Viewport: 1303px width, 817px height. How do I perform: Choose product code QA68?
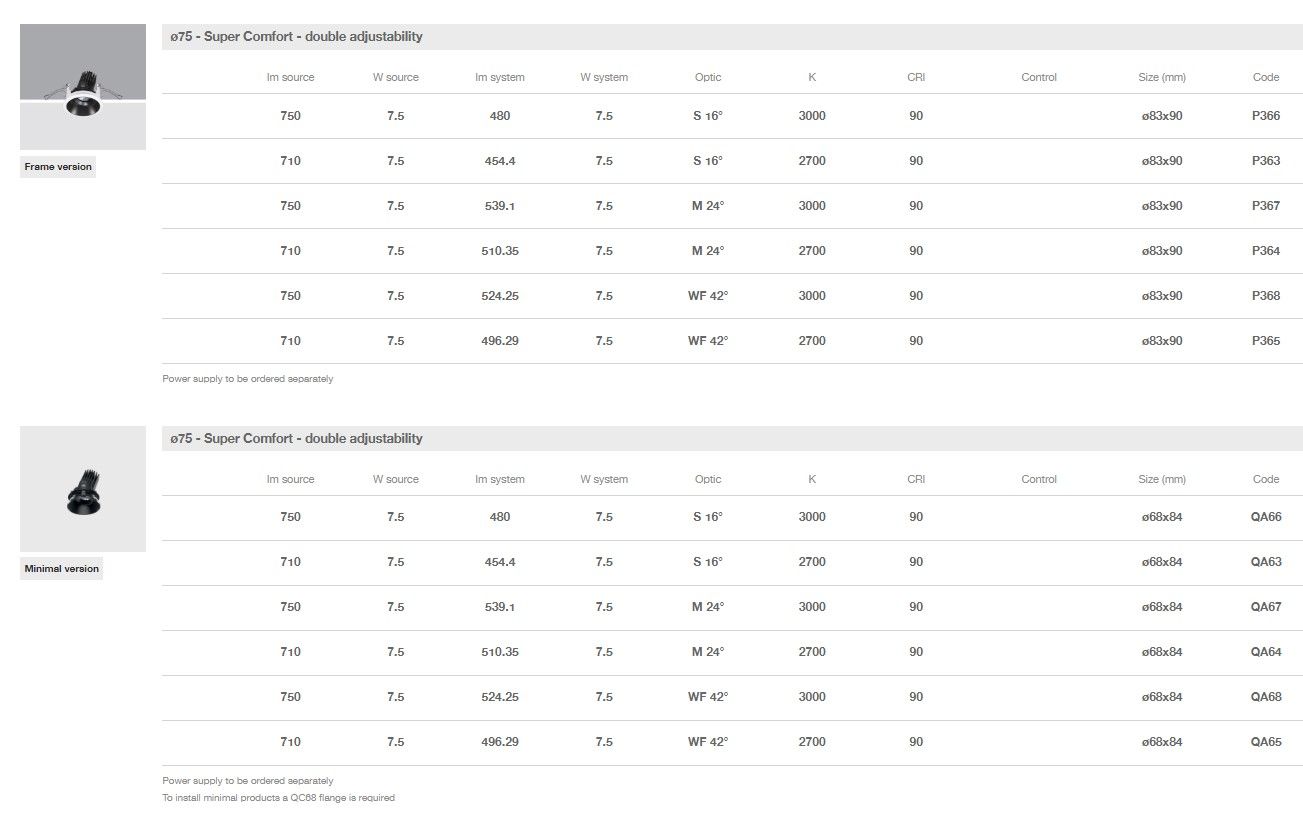click(x=1265, y=697)
